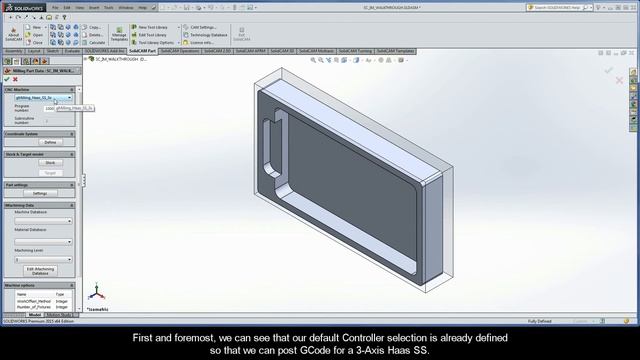640x360 pixels.
Task: Select the Number_of_Fixtures option row
Action: [44, 307]
